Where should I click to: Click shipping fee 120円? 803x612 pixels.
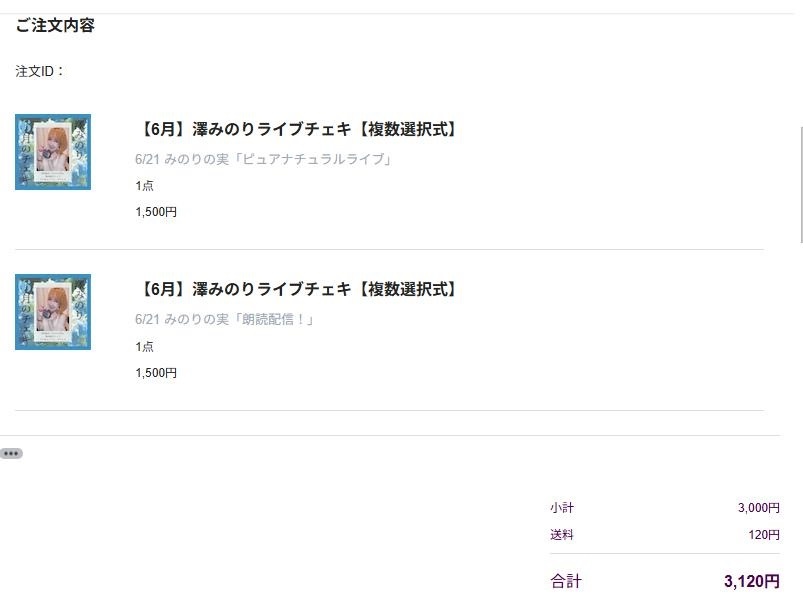coord(764,535)
